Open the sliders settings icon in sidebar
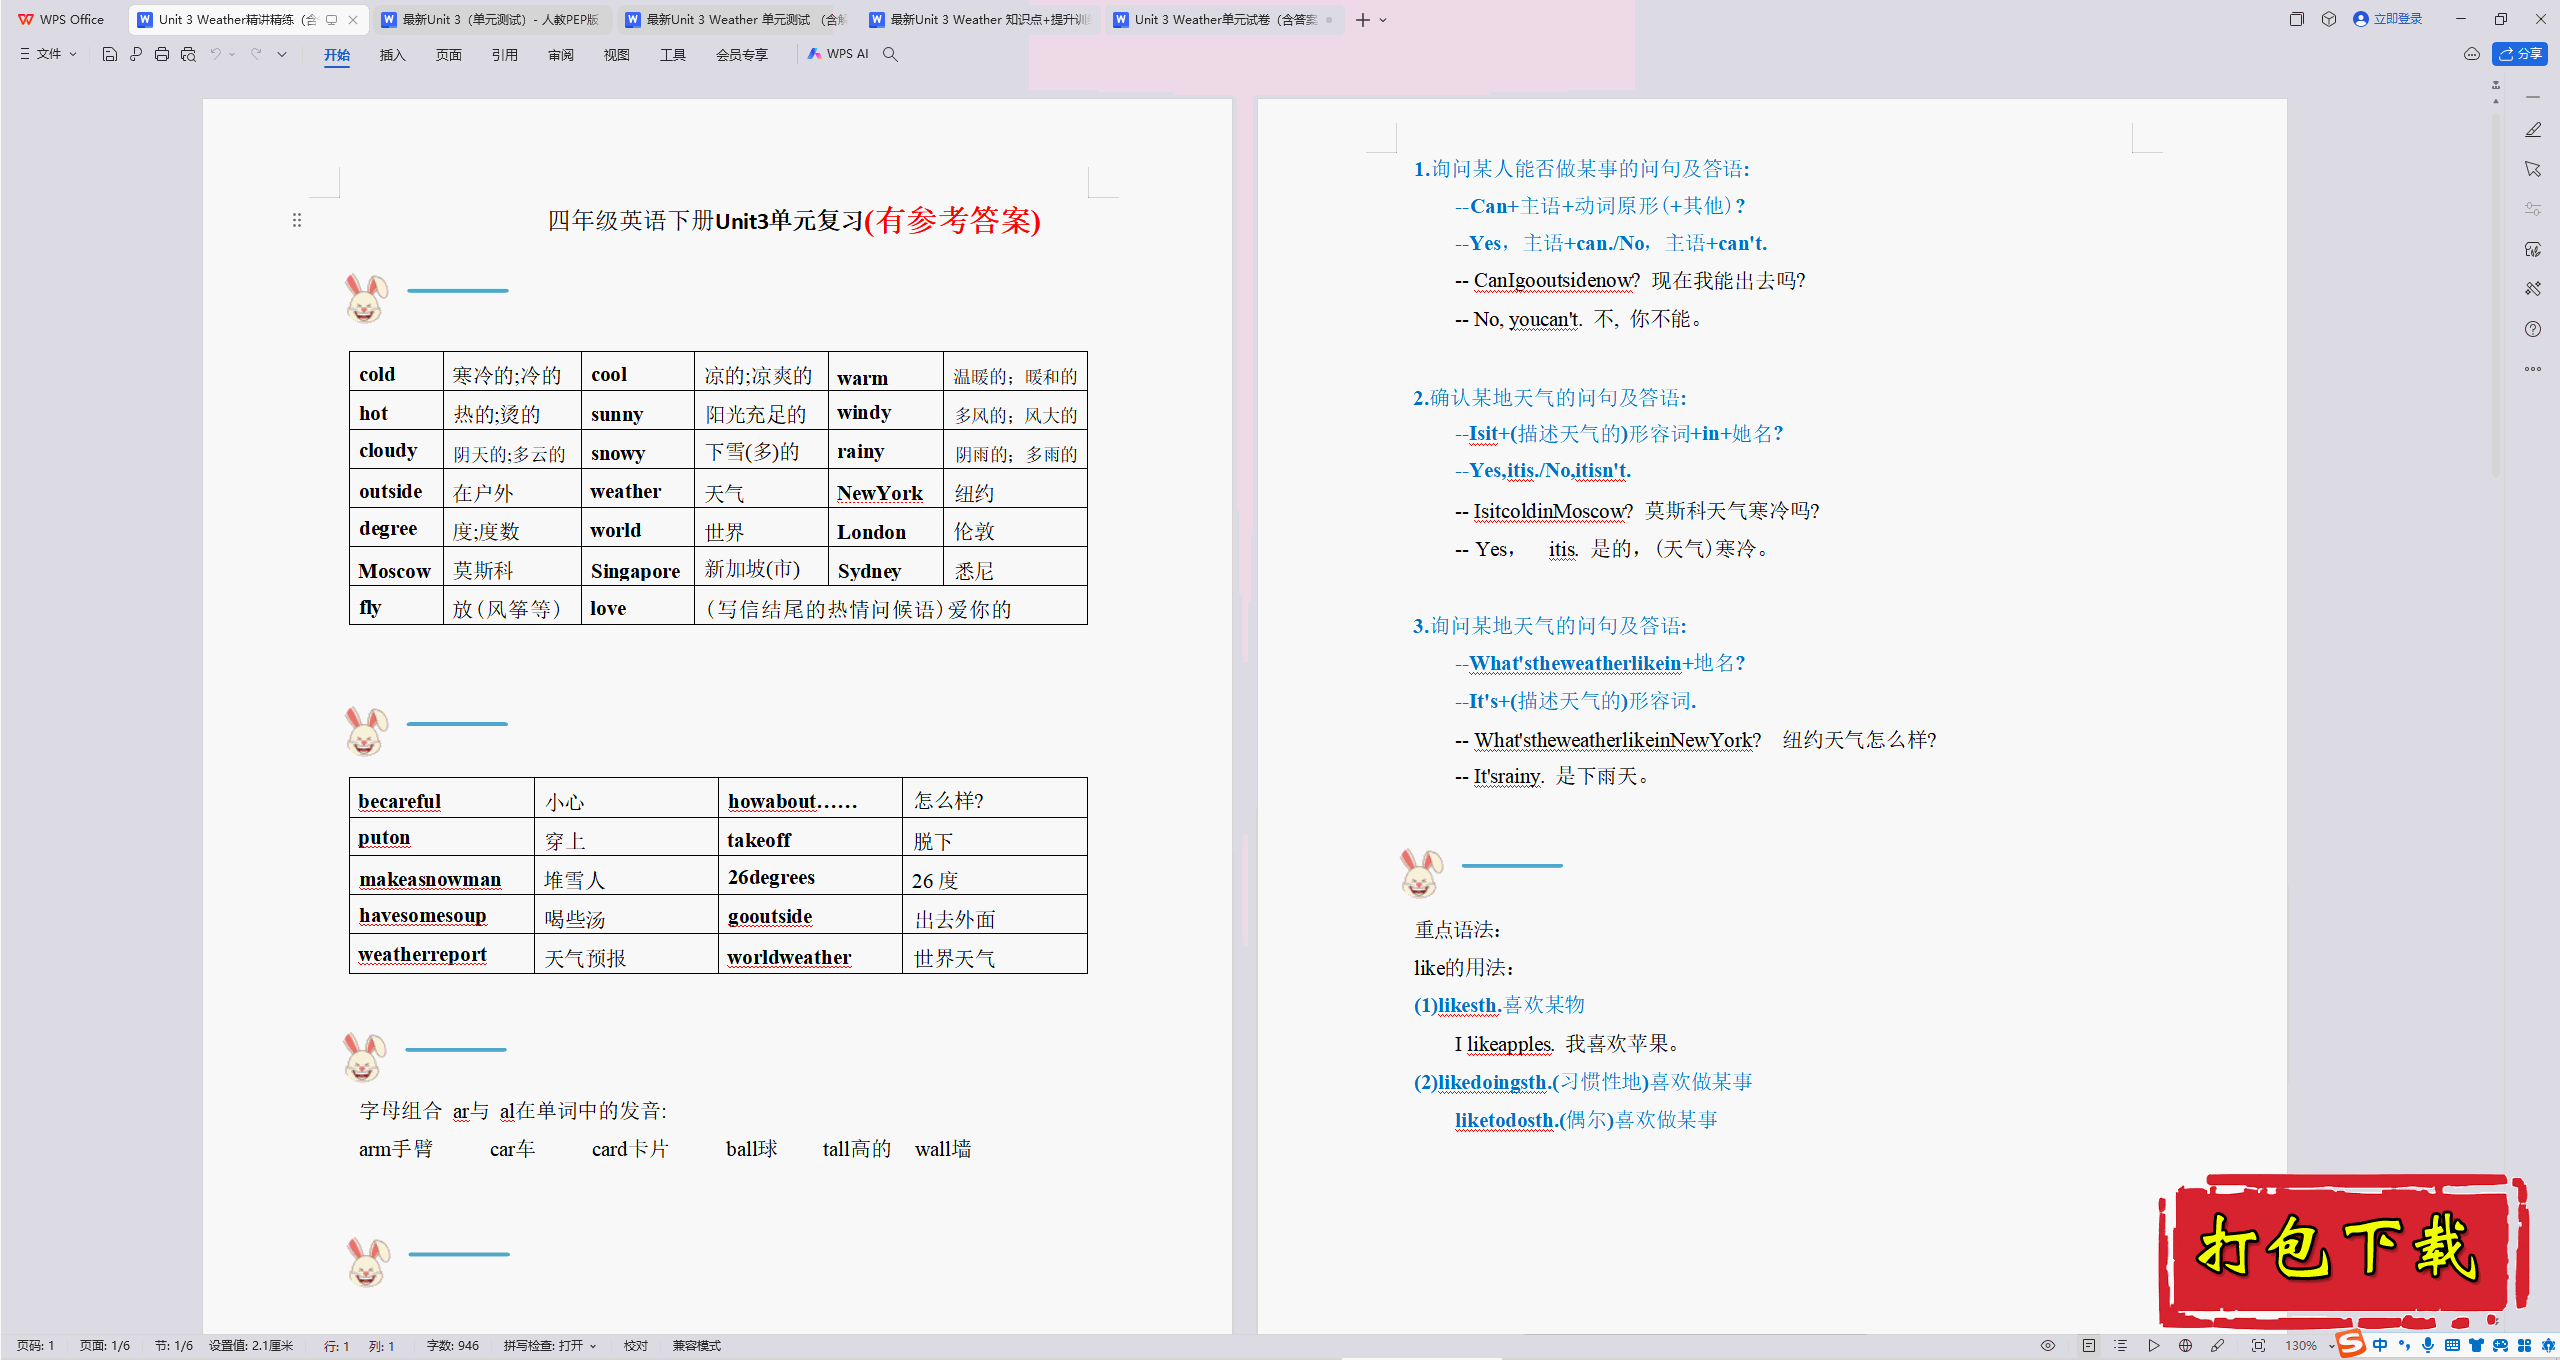This screenshot has width=2560, height=1360. [x=2533, y=209]
